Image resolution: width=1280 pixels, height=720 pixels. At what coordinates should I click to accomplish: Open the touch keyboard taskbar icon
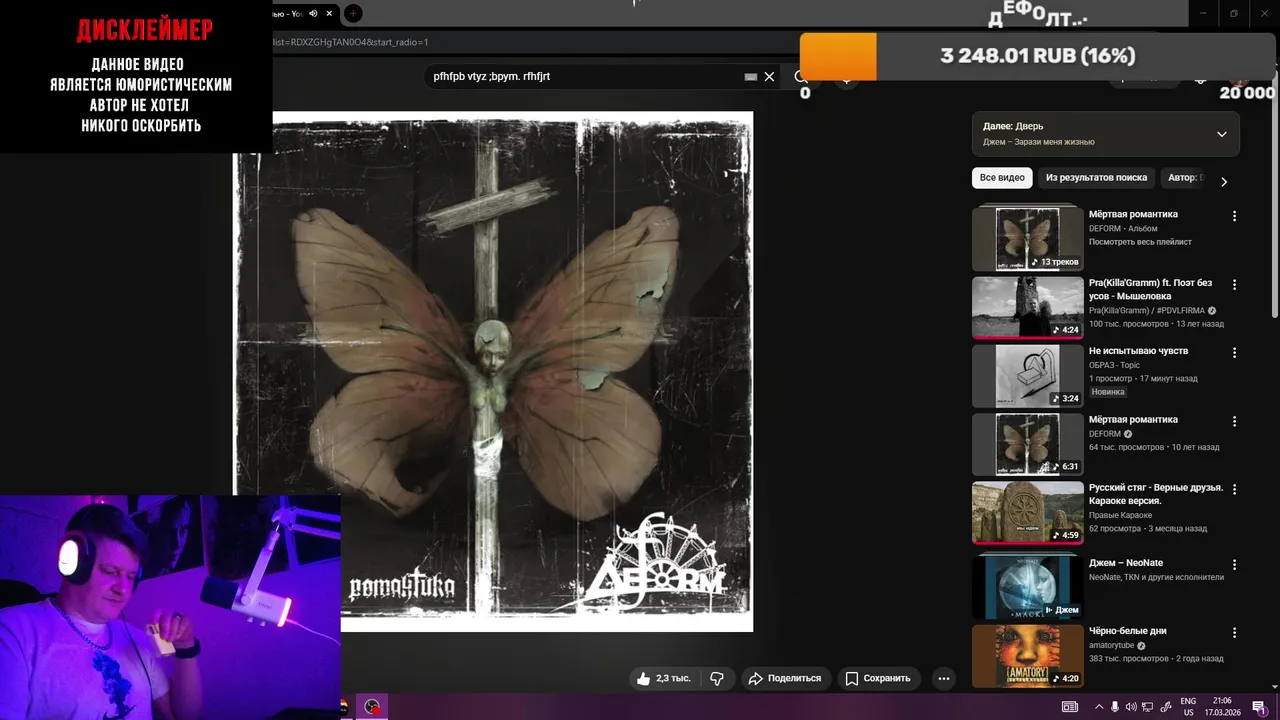(1070, 707)
